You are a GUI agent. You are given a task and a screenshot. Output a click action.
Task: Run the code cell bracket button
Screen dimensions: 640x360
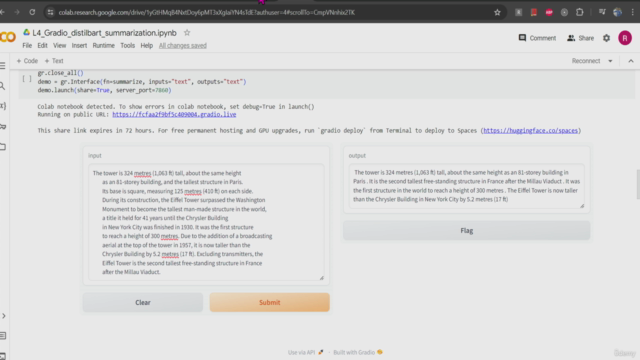pyautogui.click(x=27, y=78)
